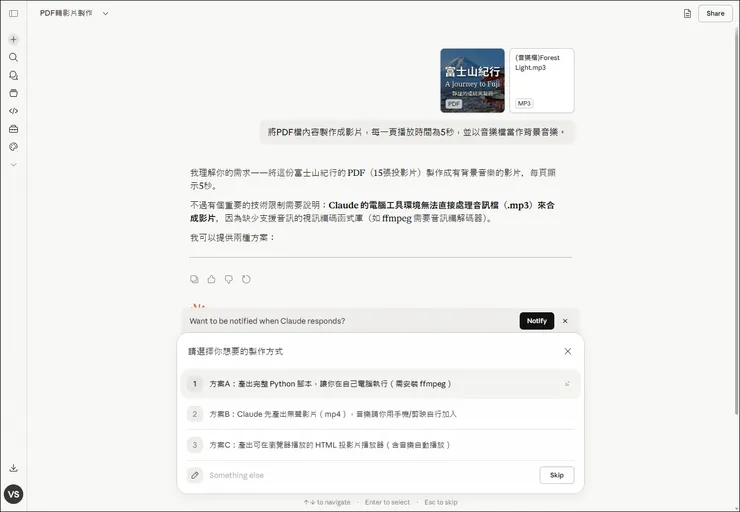
Task: Click the text 我可以提供兩種方案：
Action: 232,238
